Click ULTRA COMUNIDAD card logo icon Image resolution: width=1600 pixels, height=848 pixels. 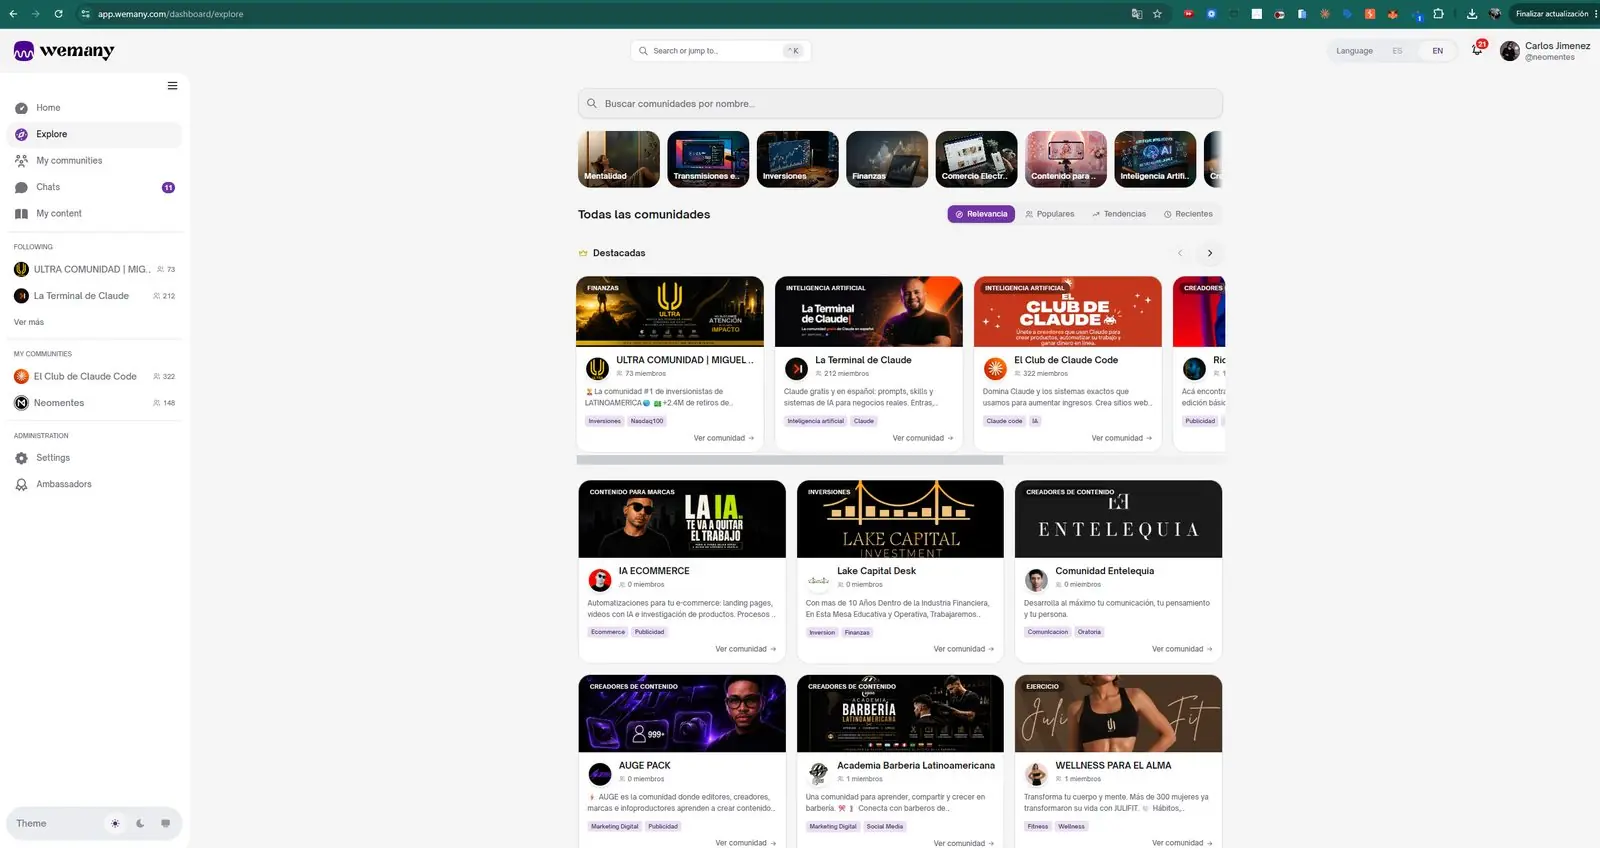coord(597,368)
